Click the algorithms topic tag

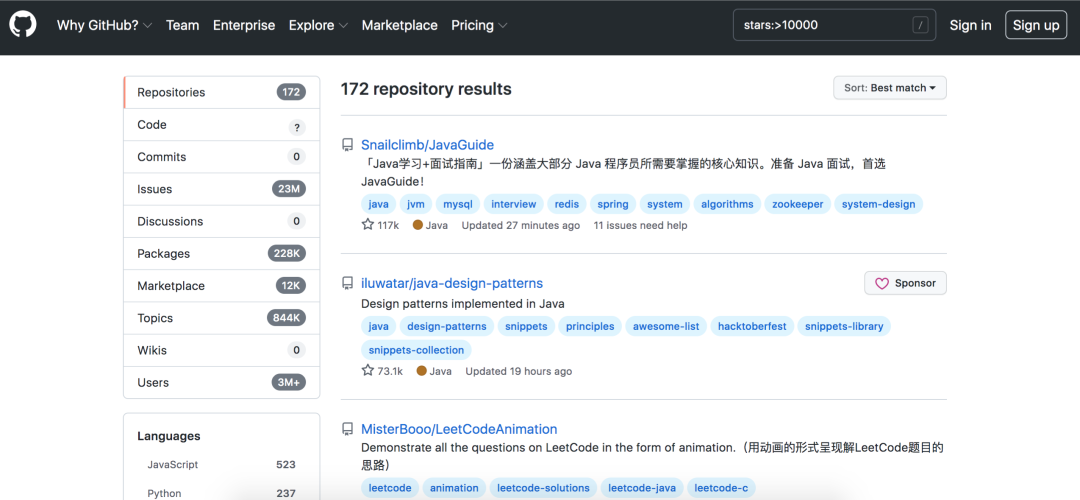coord(727,204)
